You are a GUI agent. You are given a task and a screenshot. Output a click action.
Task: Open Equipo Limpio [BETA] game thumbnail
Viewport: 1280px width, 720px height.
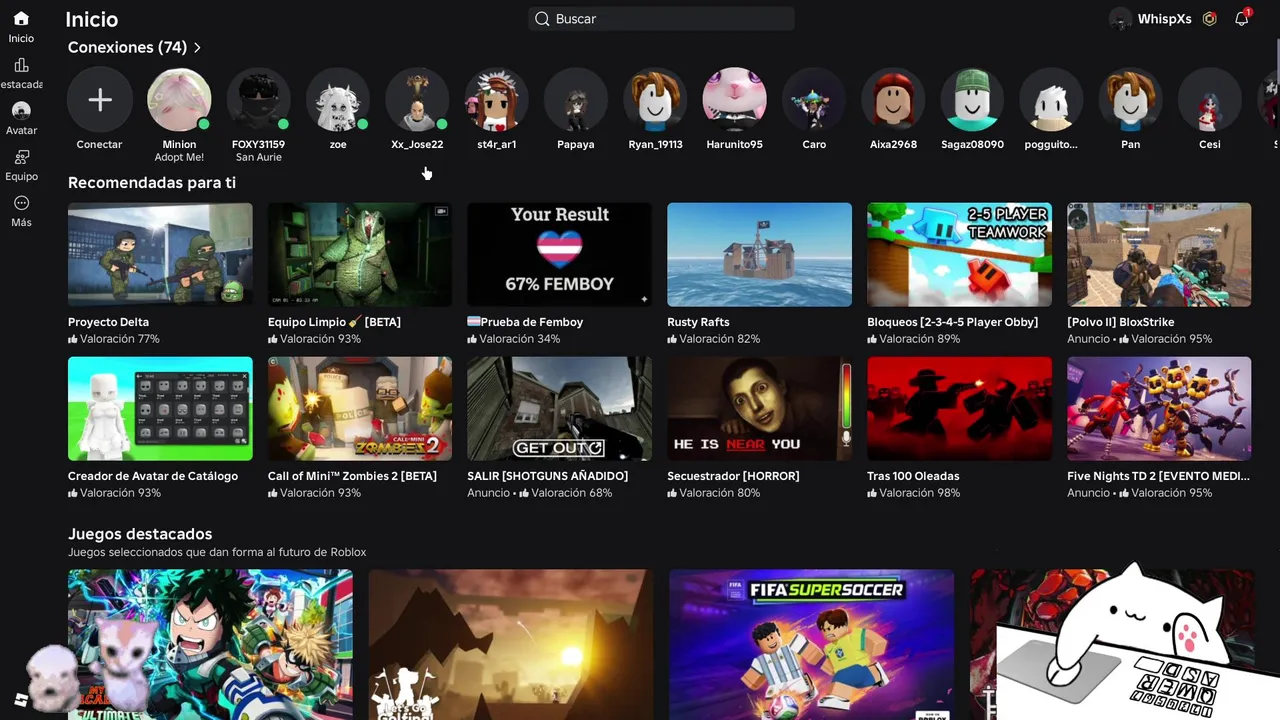360,255
